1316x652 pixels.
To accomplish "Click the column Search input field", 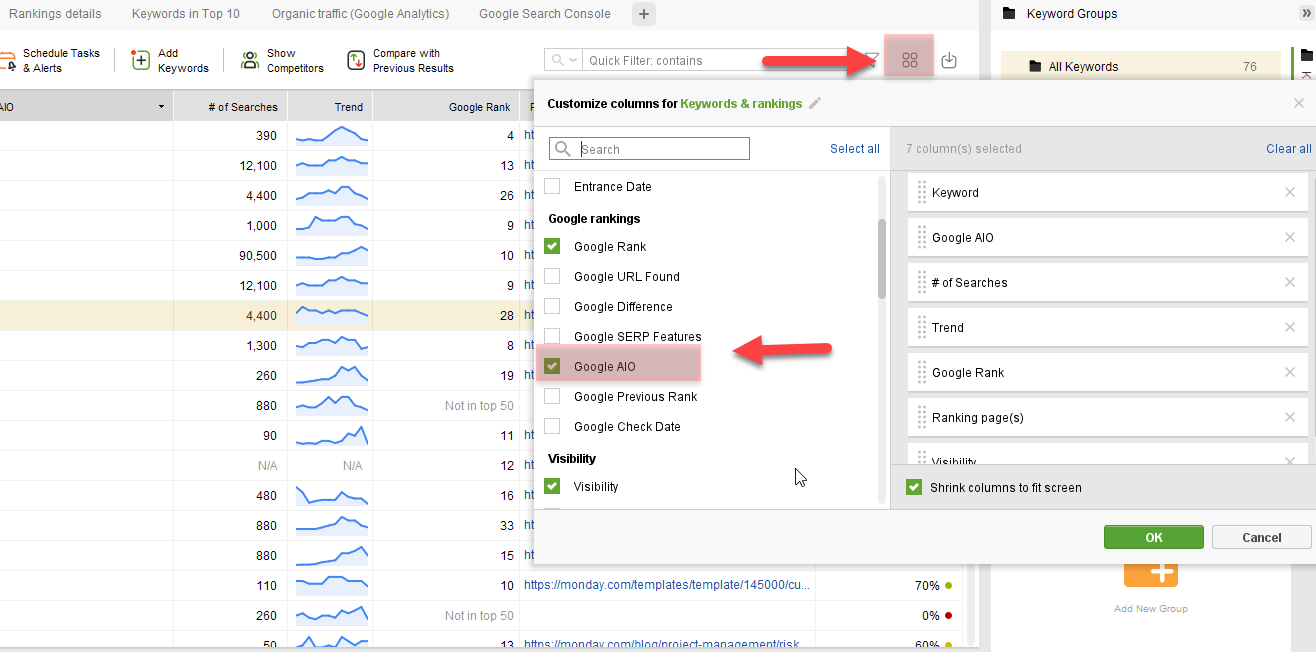I will coord(649,149).
